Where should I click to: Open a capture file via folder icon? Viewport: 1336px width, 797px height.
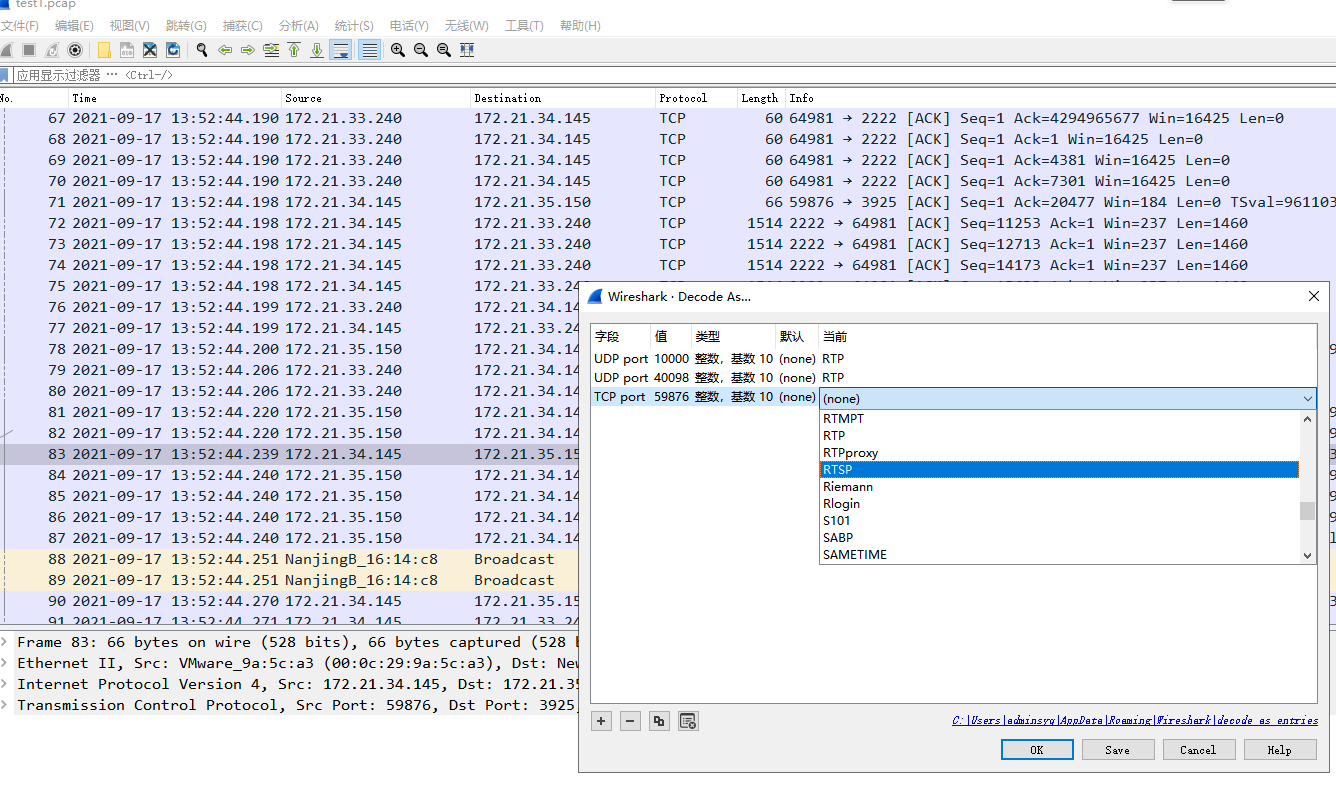coord(104,50)
